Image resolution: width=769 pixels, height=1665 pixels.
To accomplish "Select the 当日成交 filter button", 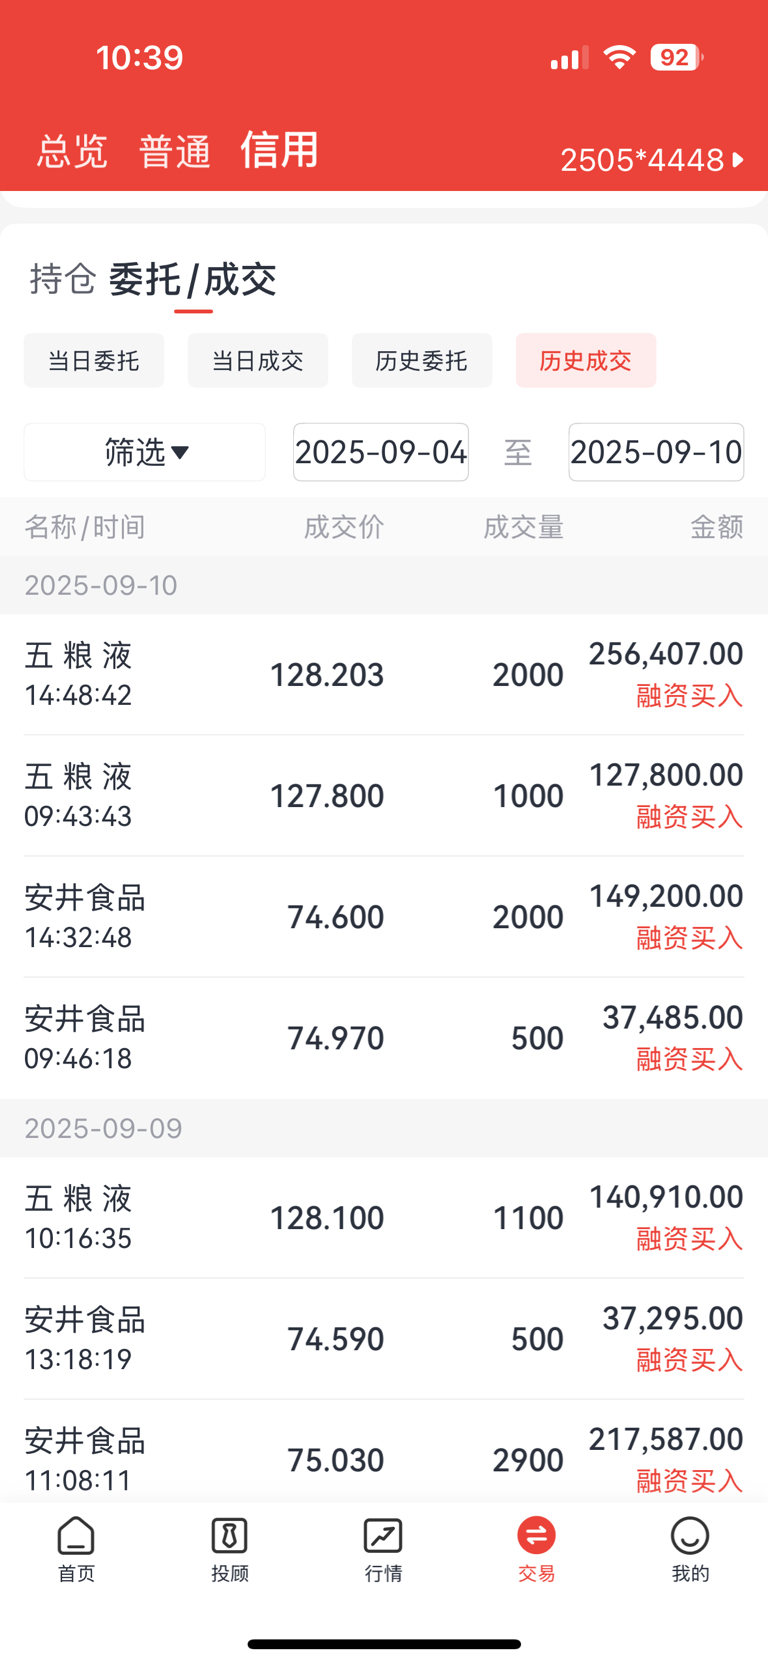I will [x=258, y=360].
